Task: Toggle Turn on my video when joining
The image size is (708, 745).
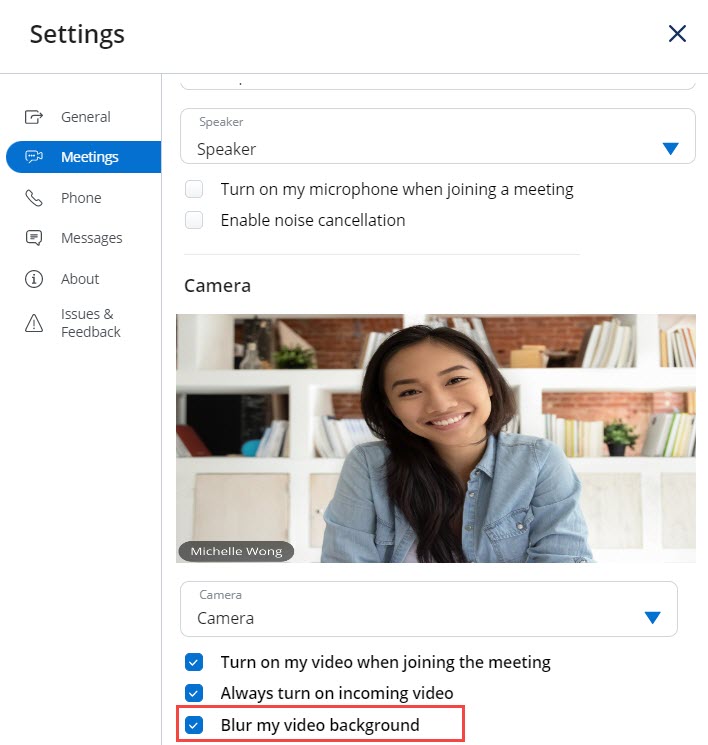Action: [195, 662]
